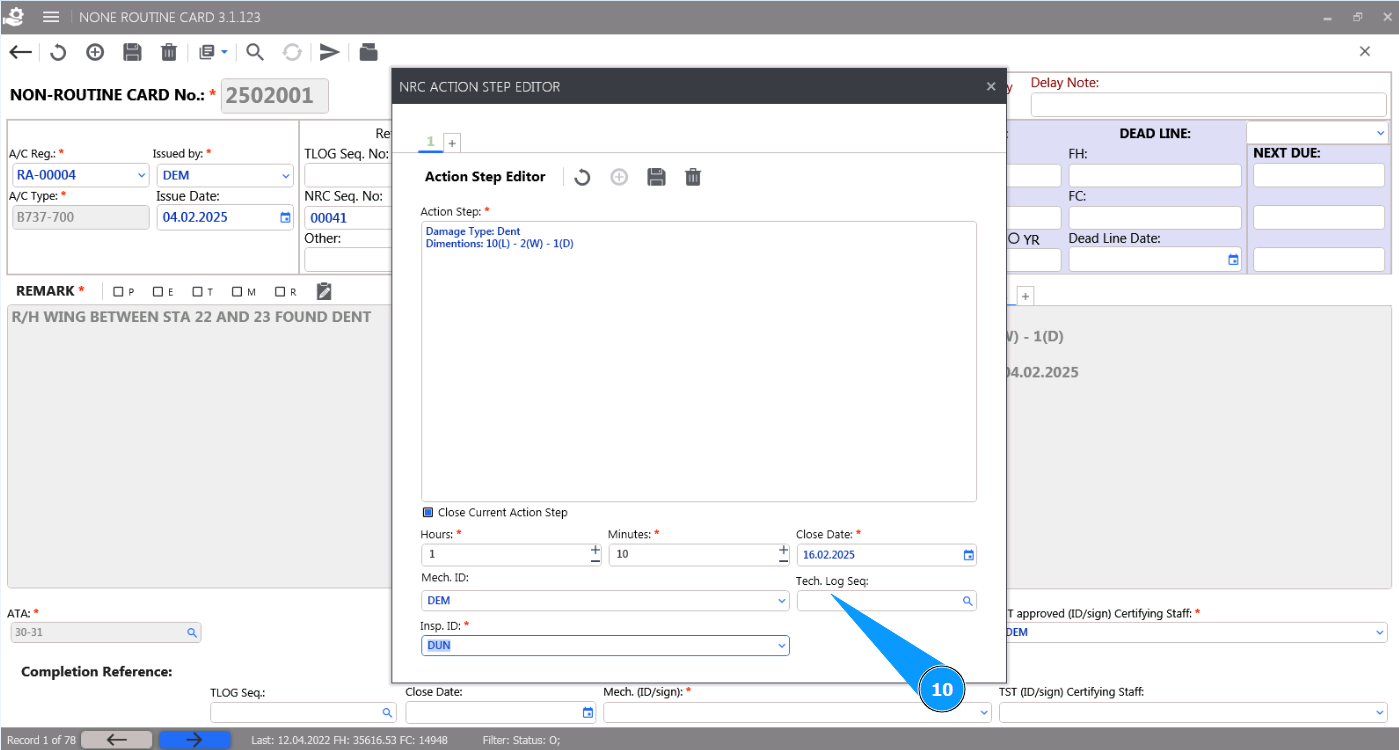Viewport: 1399px width, 750px height.
Task: Select action step tab 1
Action: (431, 142)
